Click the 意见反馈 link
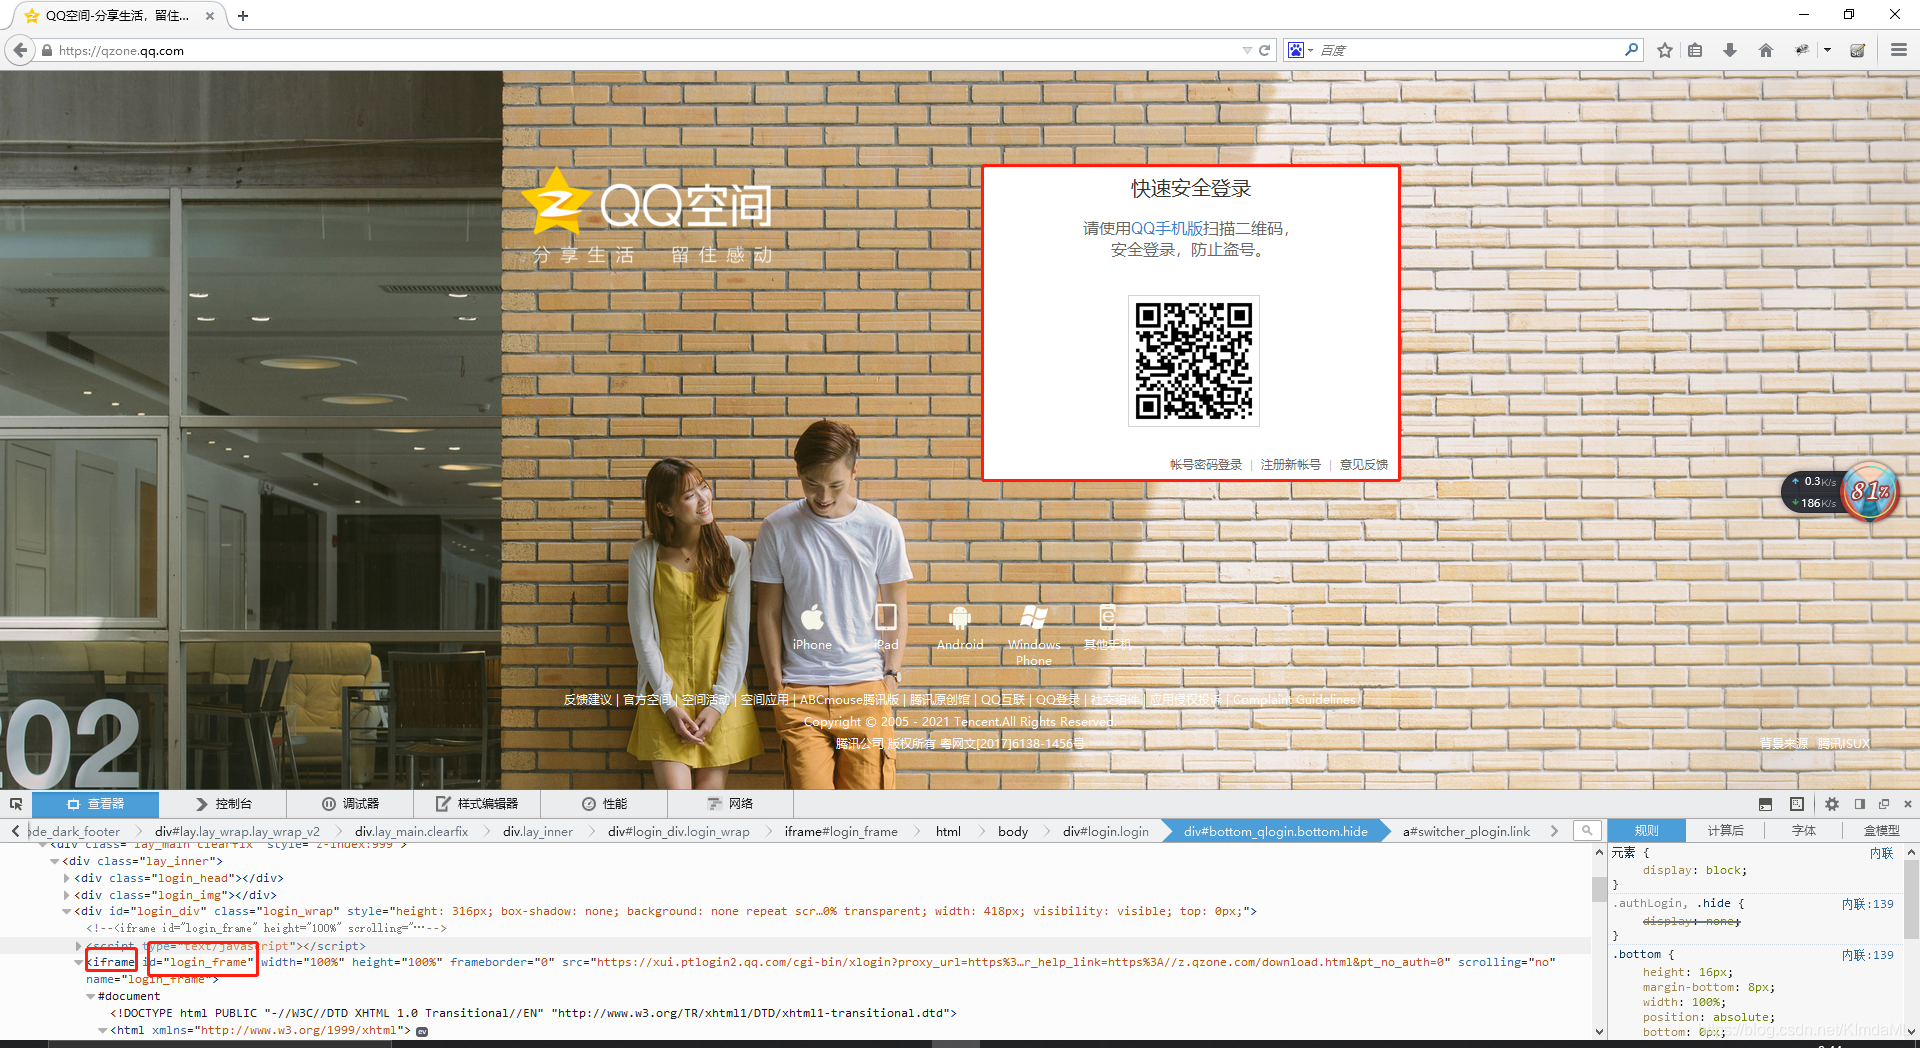1920x1048 pixels. [x=1363, y=465]
